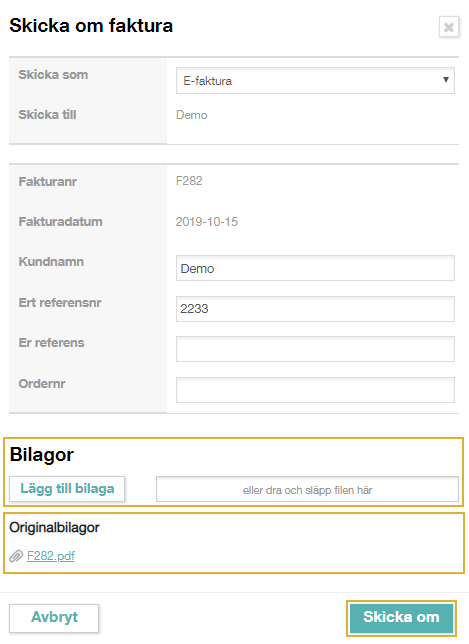The image size is (469, 644).
Task: Click the invoice date 2019-10-15
Action: [207, 222]
